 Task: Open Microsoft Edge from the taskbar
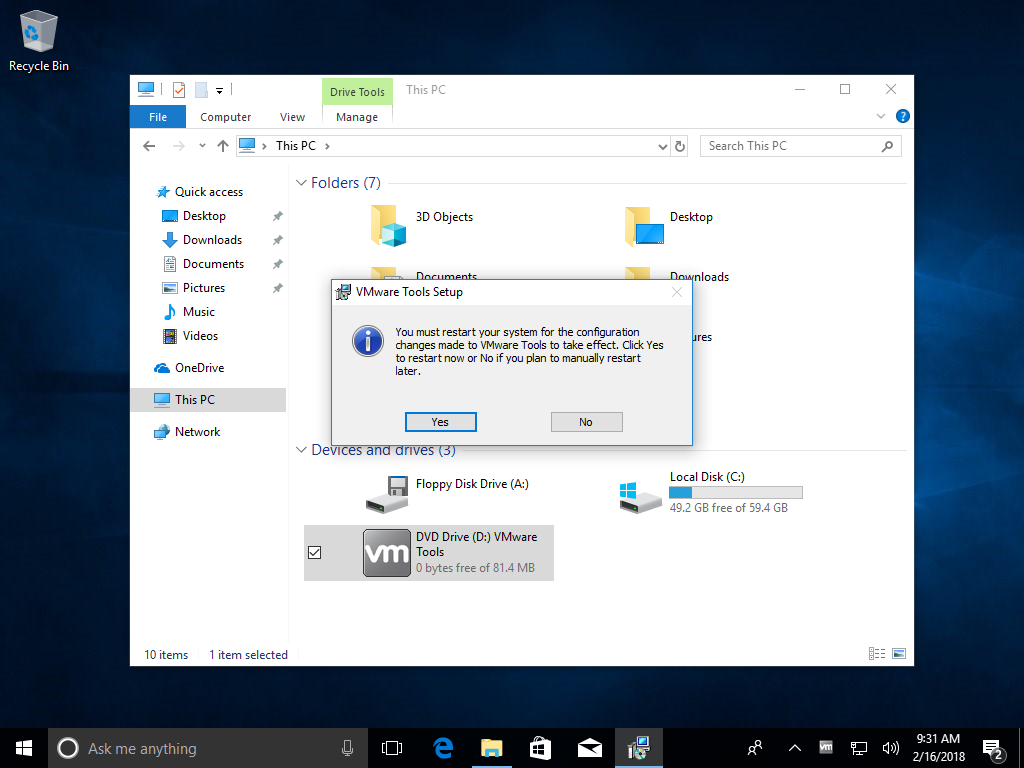(443, 748)
